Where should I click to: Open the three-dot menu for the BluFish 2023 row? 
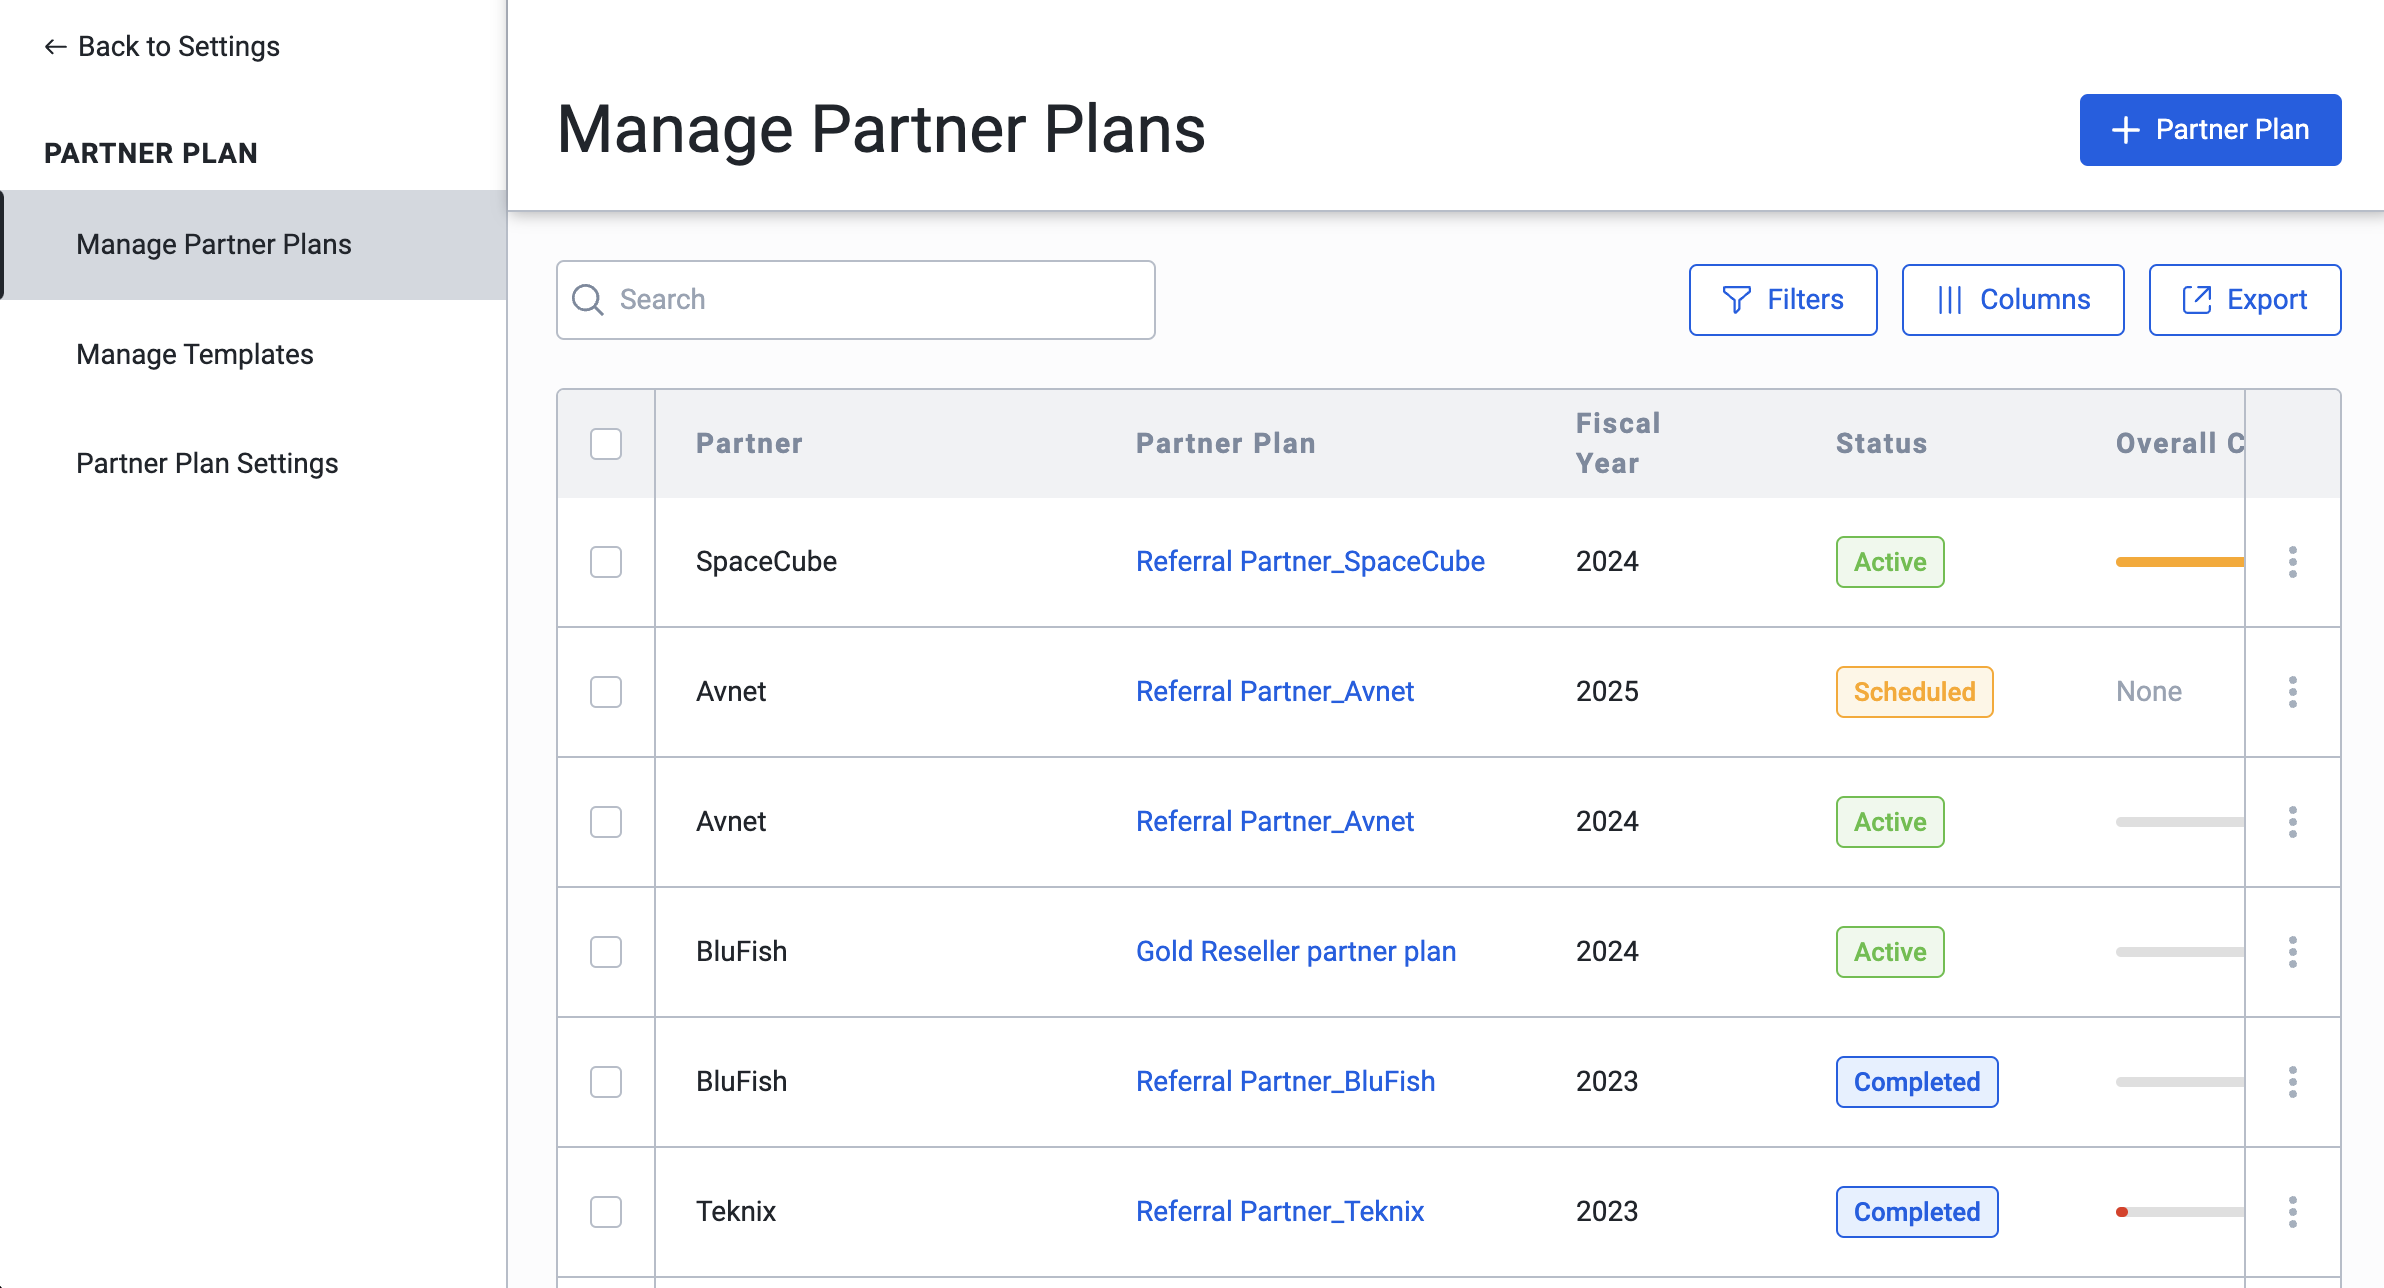tap(2293, 1082)
